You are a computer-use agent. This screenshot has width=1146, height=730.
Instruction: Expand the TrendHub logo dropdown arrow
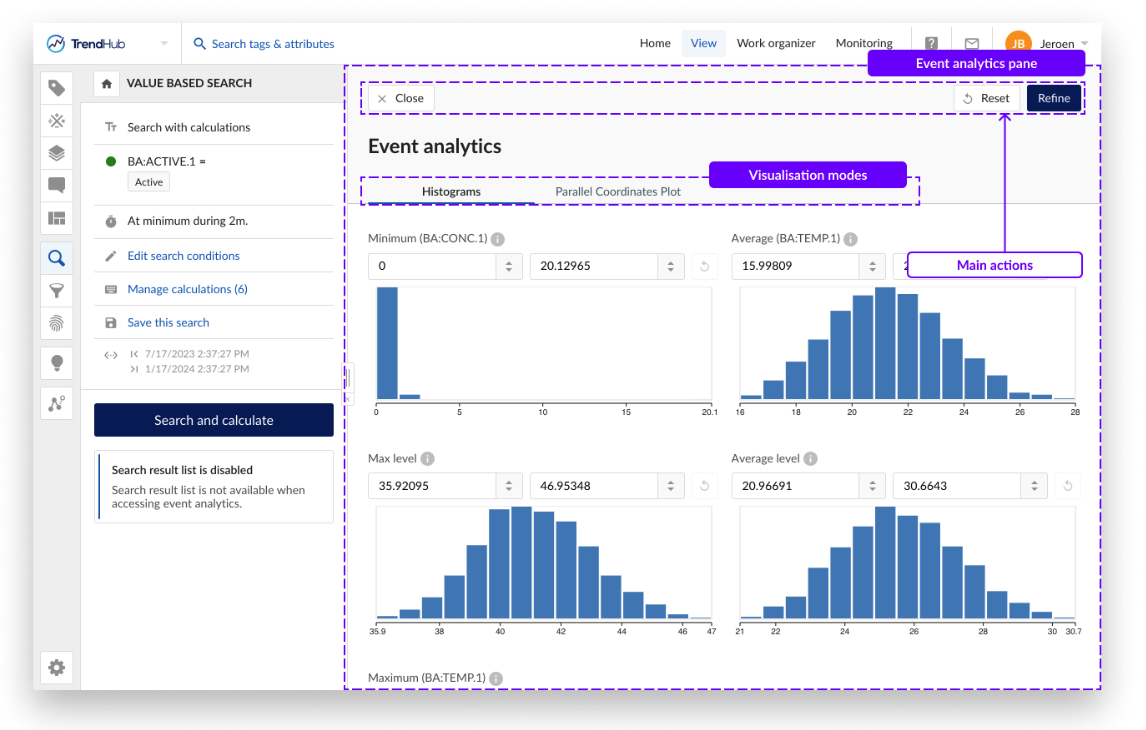coord(164,44)
